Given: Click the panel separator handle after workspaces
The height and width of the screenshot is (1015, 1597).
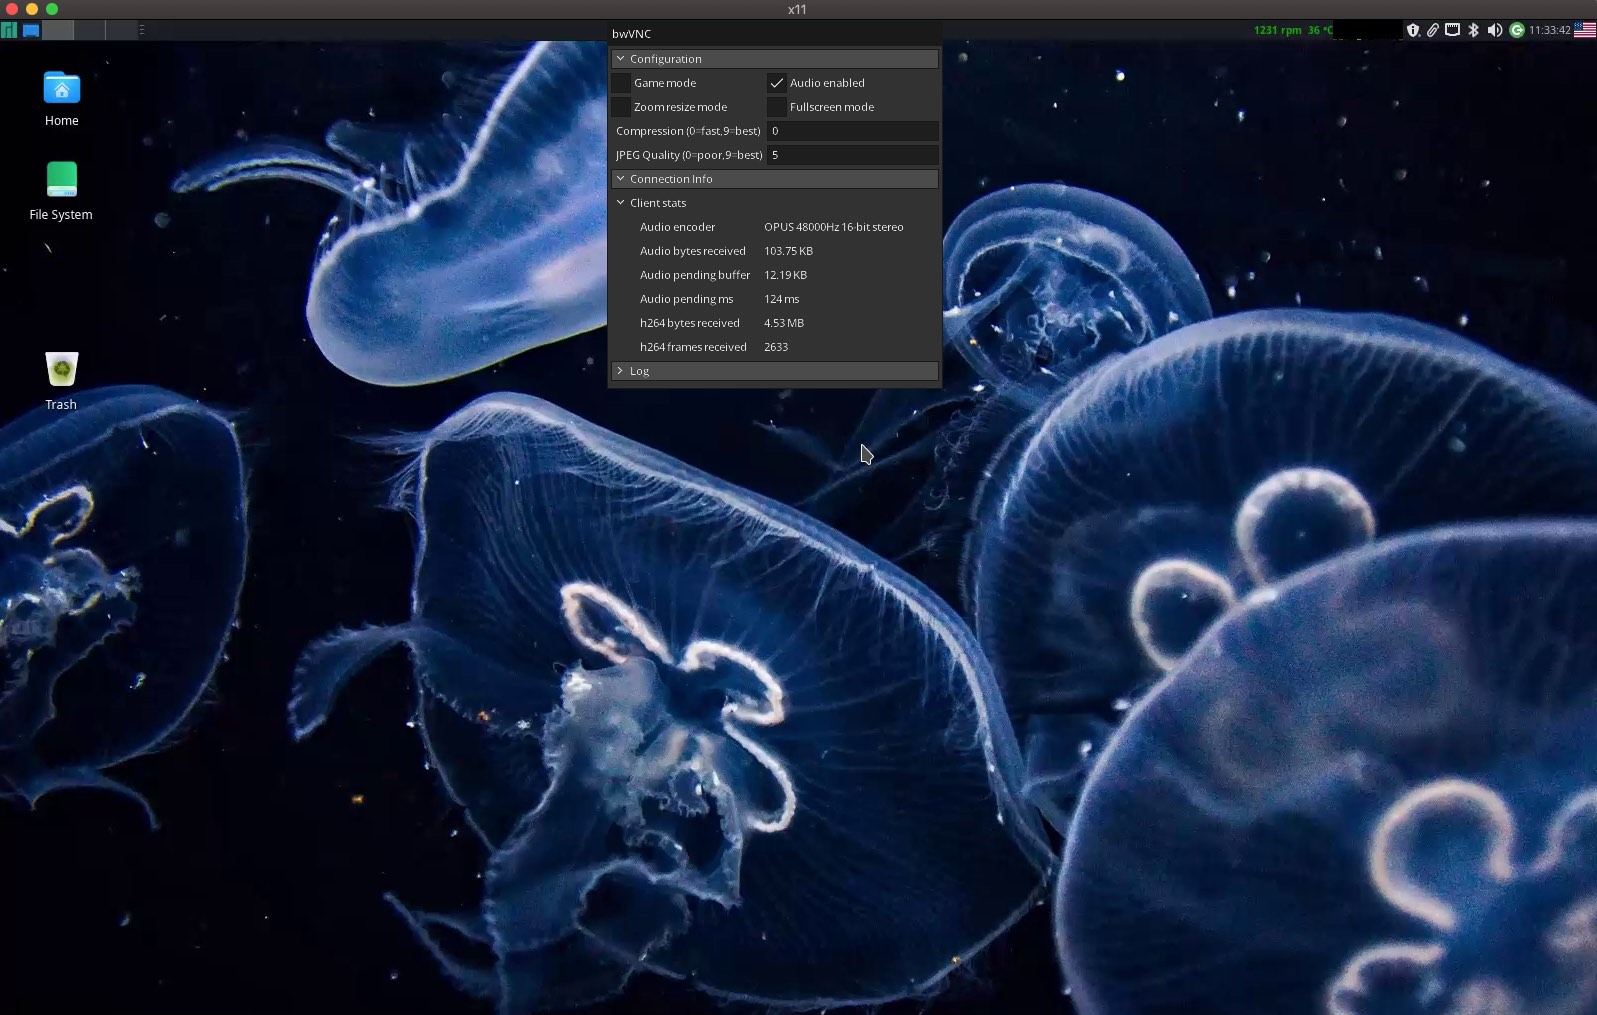Looking at the screenshot, I should [142, 30].
